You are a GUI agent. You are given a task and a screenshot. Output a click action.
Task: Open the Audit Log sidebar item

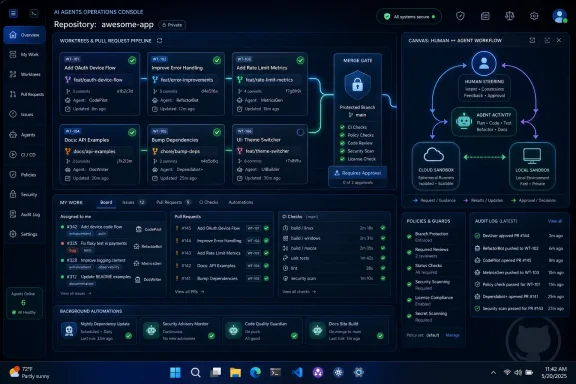click(25, 214)
